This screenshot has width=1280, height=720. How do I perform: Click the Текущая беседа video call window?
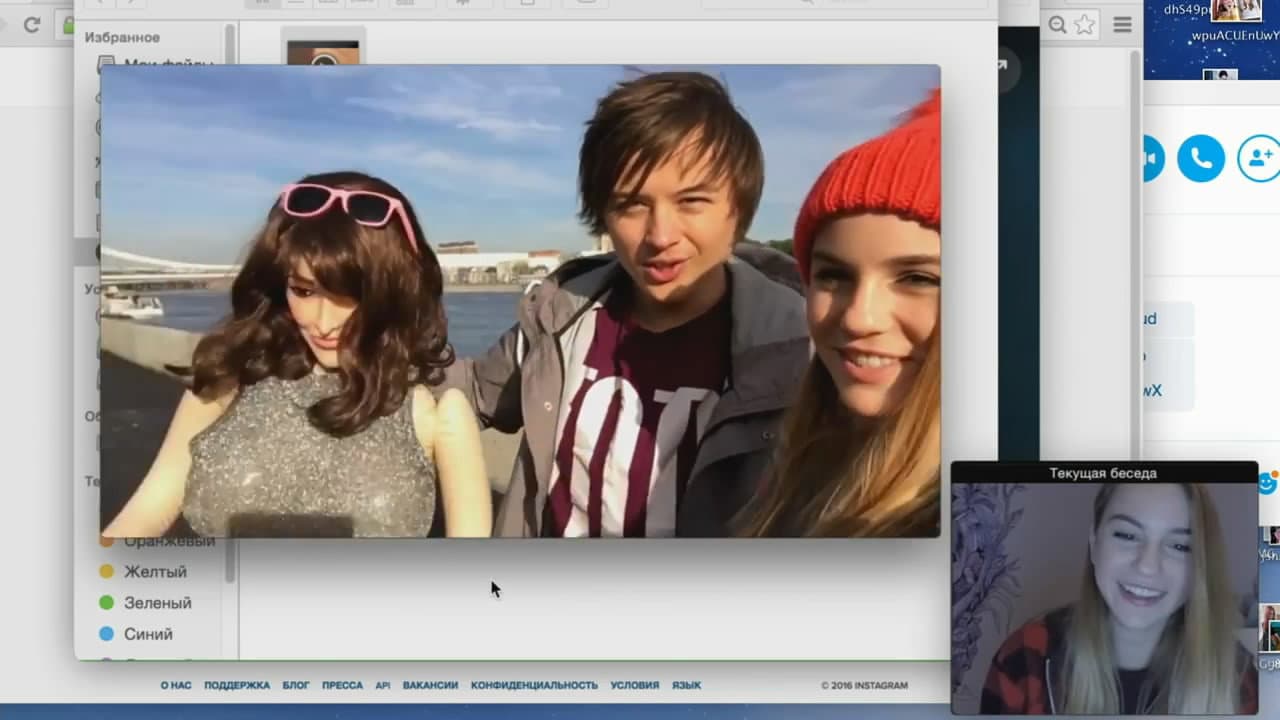[x=1104, y=597]
